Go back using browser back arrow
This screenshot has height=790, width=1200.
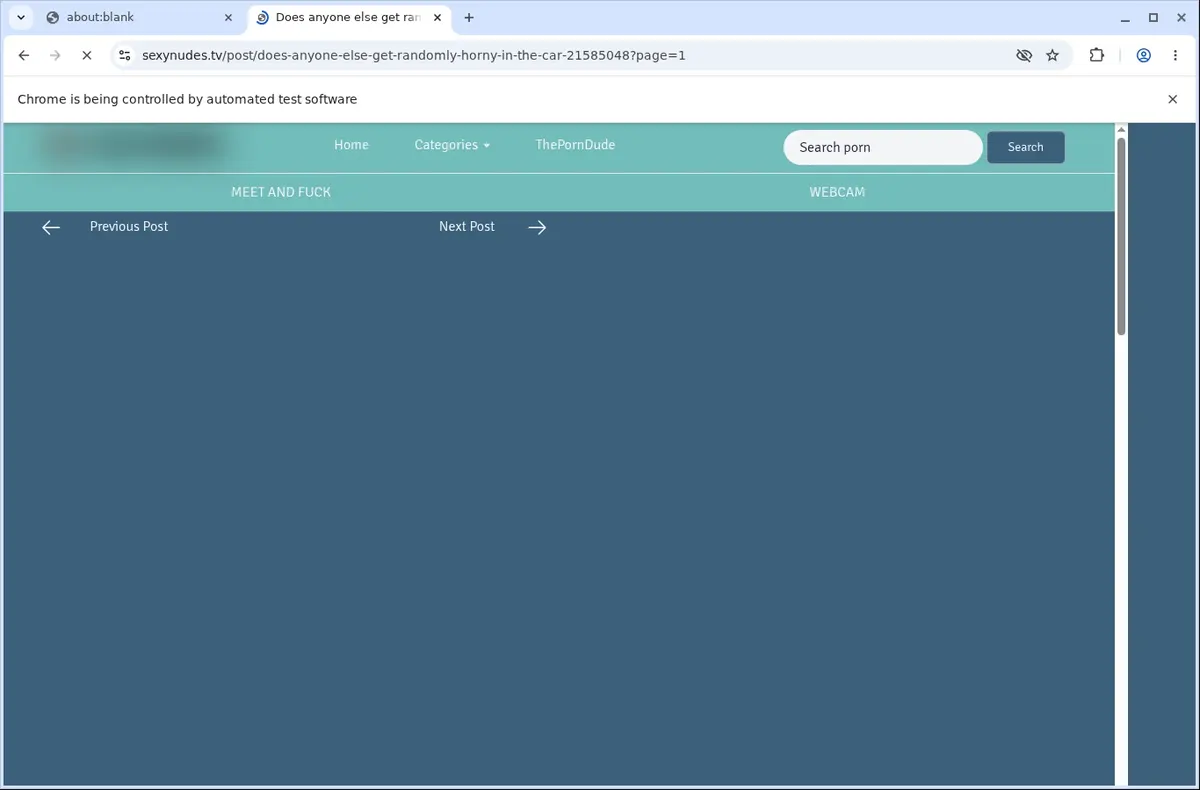[24, 56]
